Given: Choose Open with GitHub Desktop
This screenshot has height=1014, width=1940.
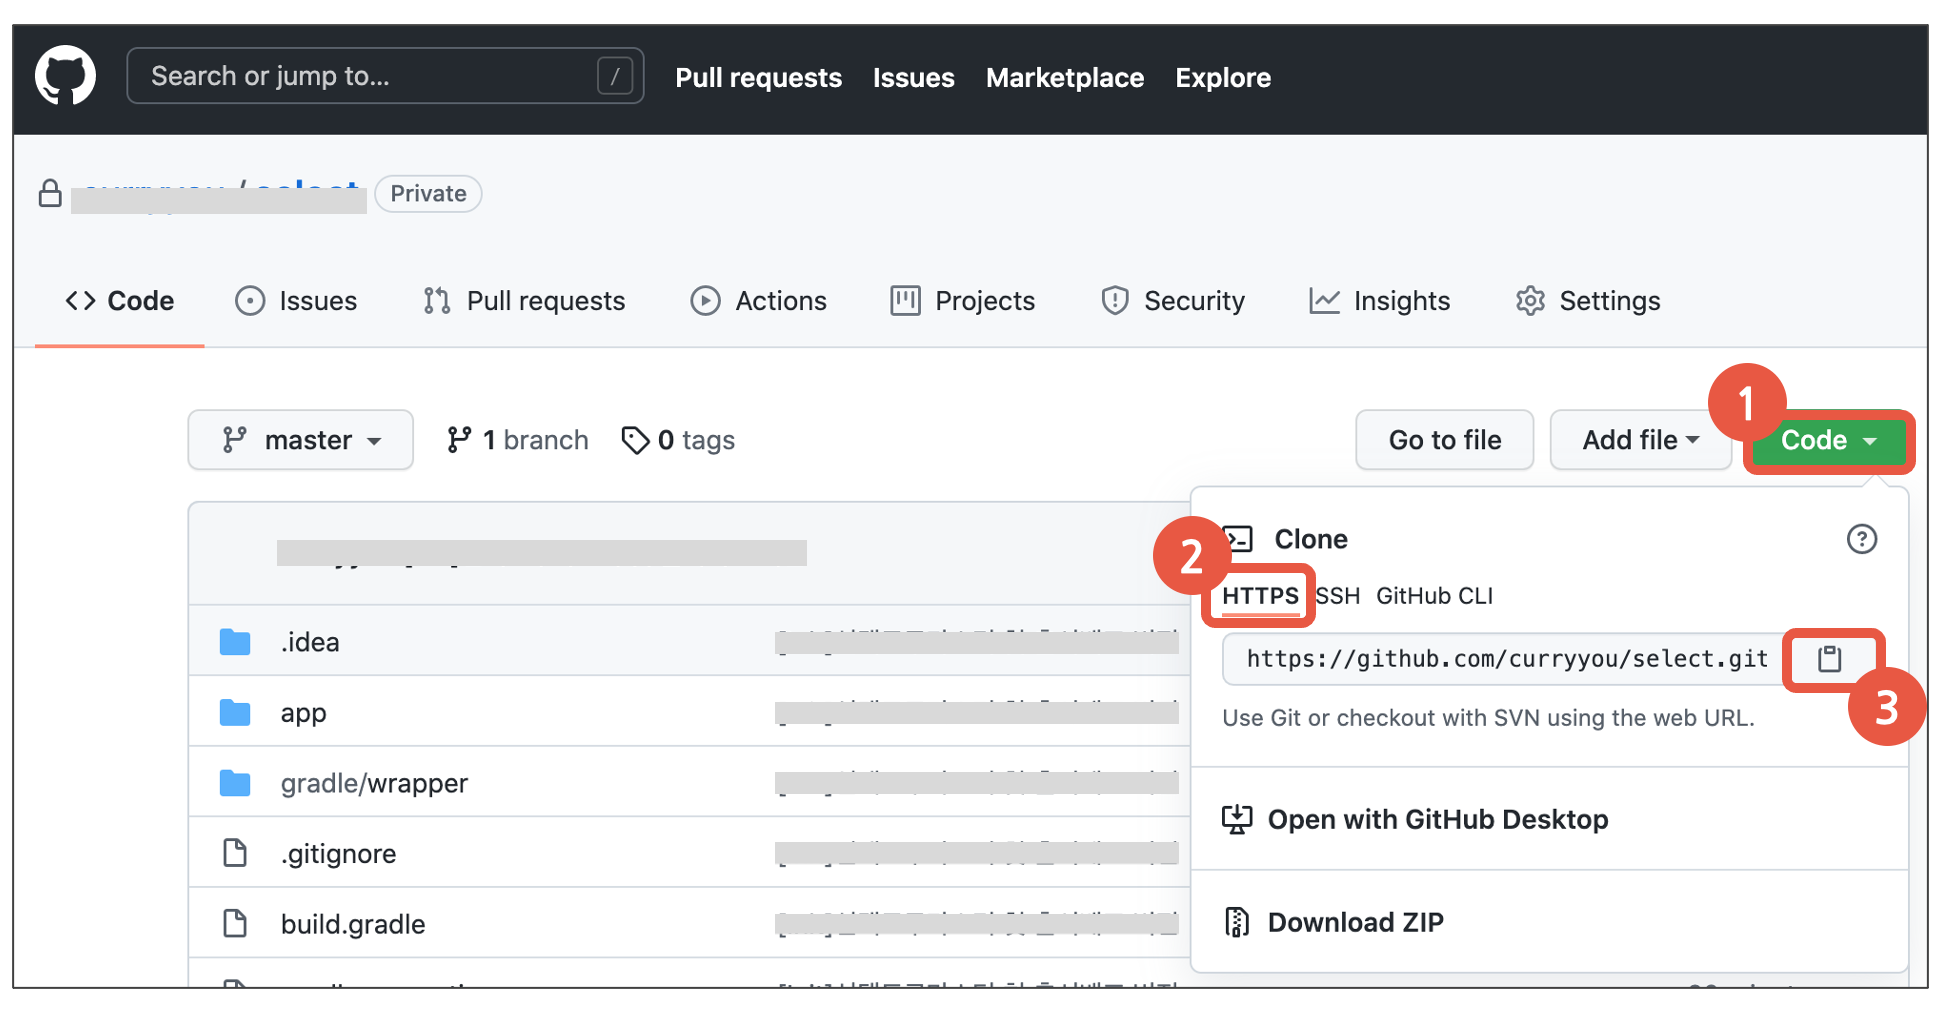Looking at the screenshot, I should tap(1415, 820).
